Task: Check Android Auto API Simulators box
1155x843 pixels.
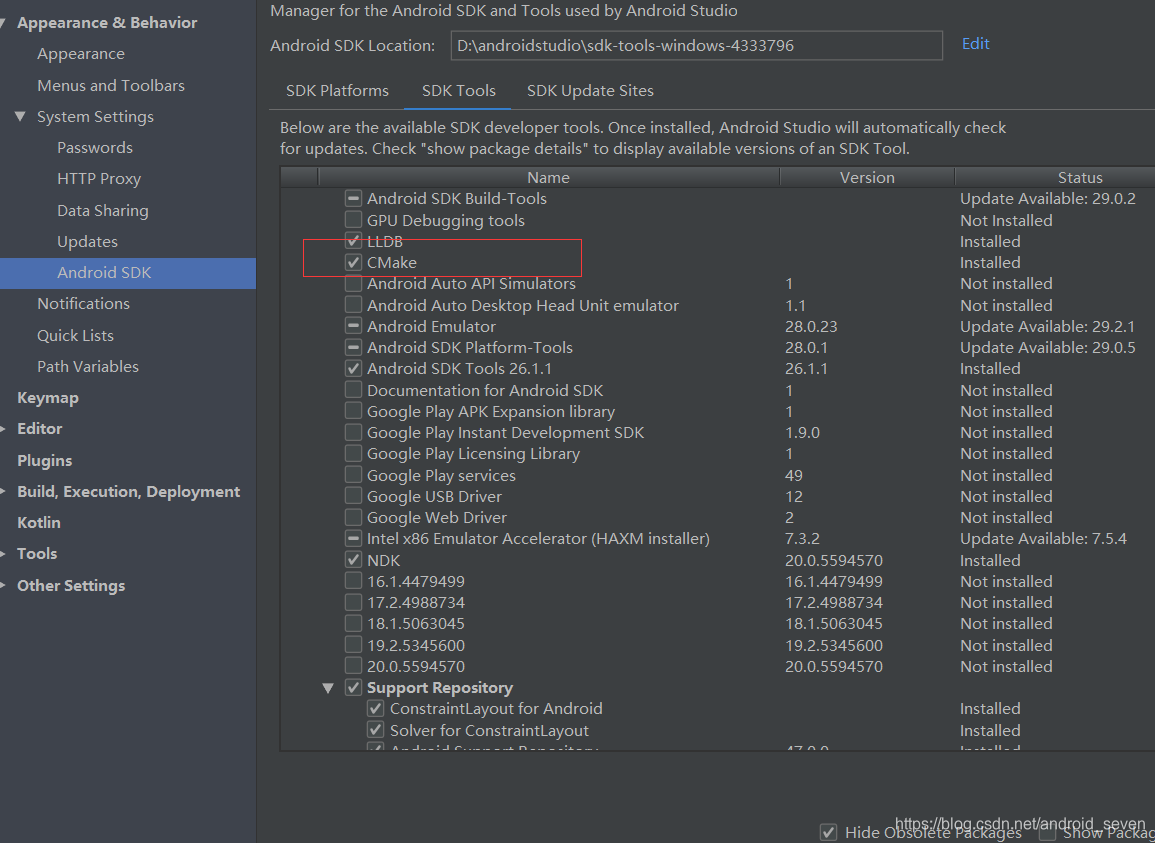Action: 354,283
